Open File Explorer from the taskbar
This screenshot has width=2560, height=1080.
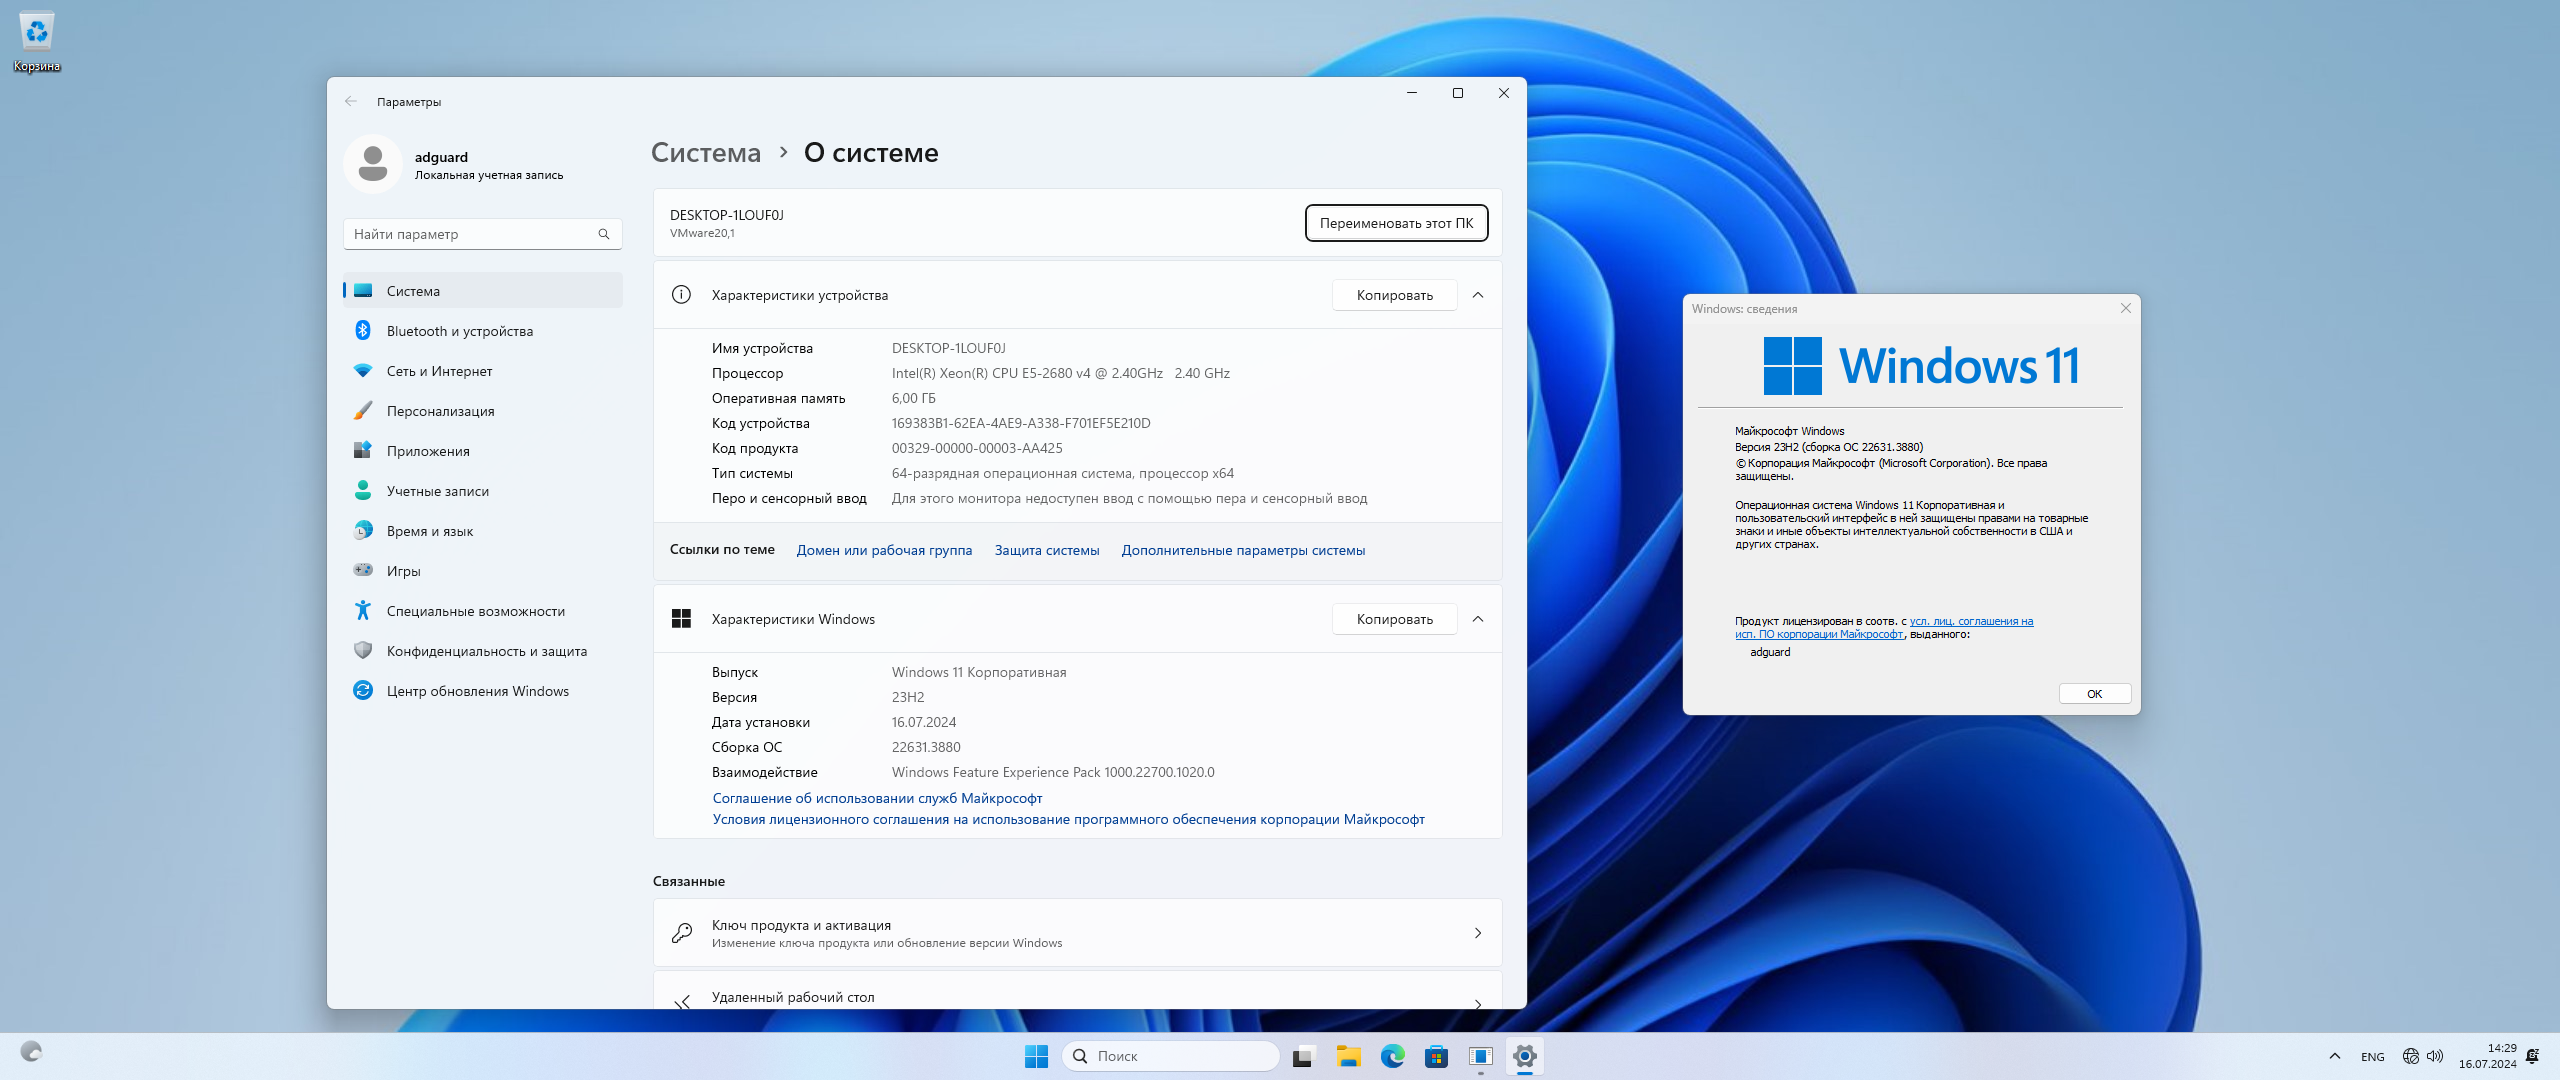click(x=1348, y=1056)
